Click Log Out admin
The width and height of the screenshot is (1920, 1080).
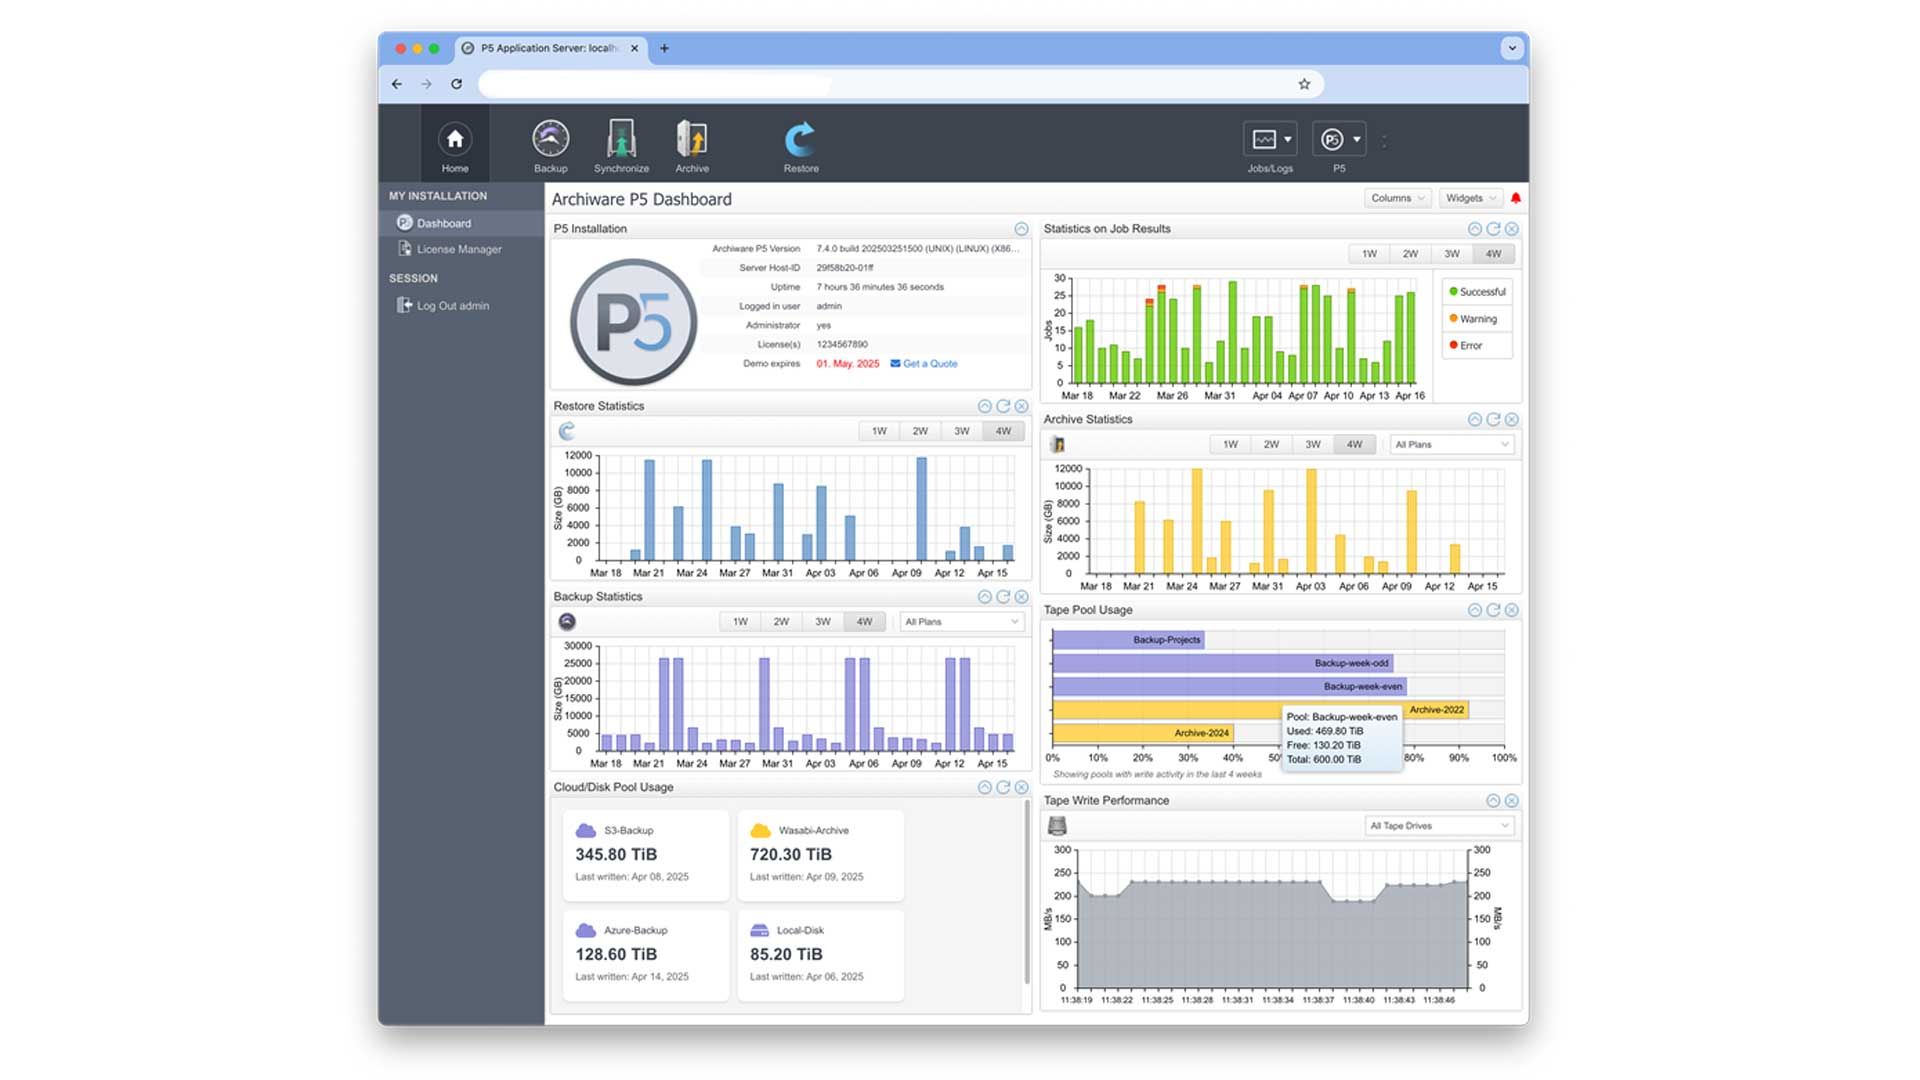coord(452,305)
